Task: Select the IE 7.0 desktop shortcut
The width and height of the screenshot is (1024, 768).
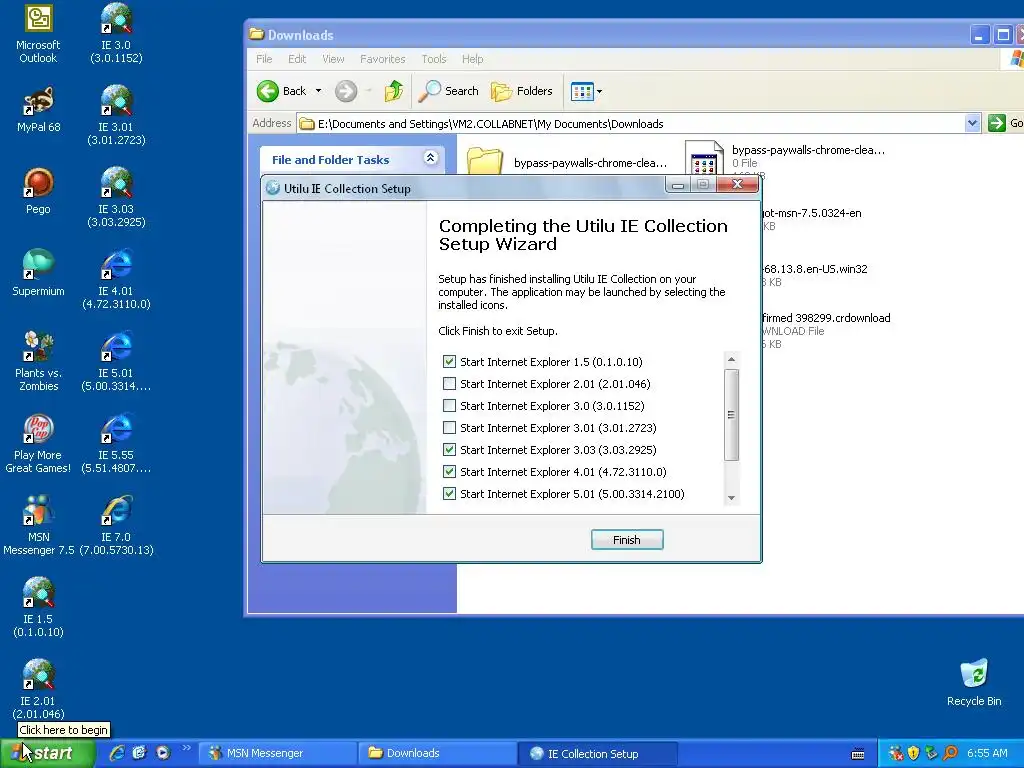Action: tap(116, 526)
